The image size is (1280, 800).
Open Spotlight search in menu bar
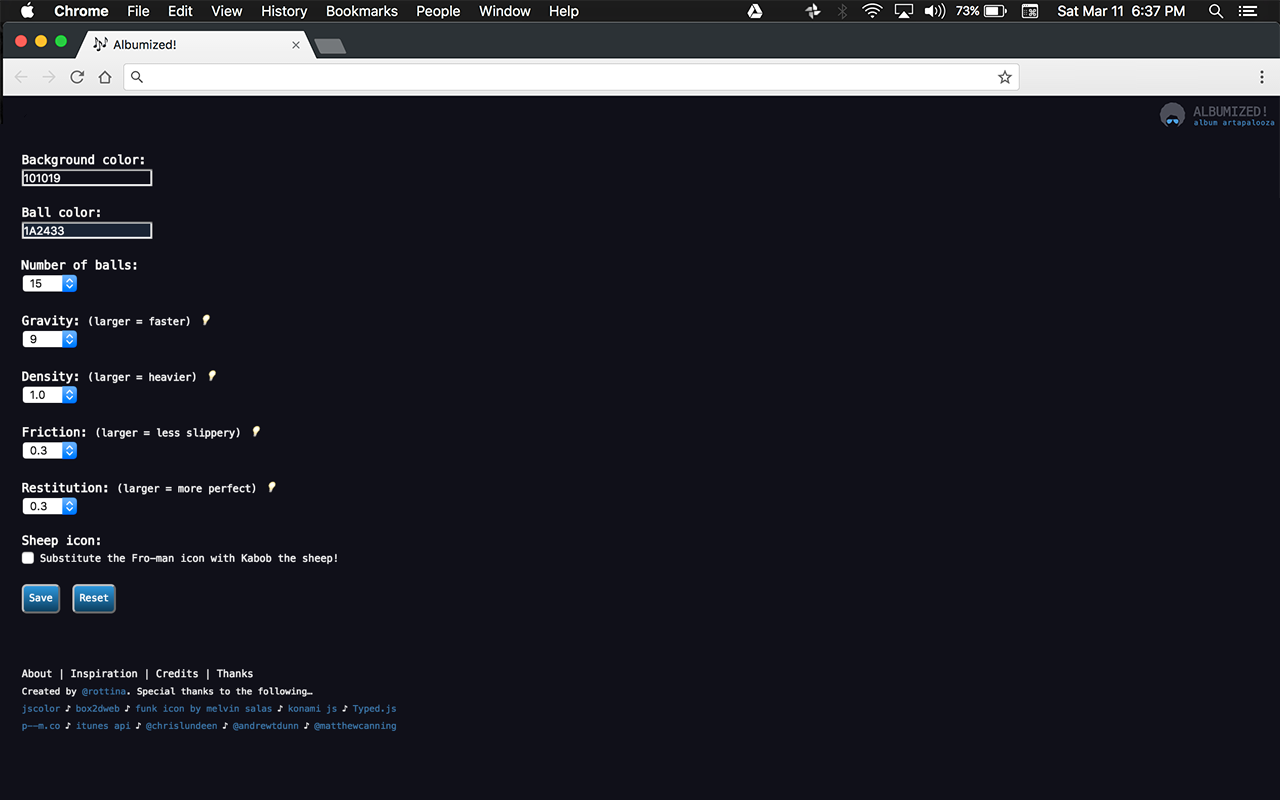(x=1216, y=11)
